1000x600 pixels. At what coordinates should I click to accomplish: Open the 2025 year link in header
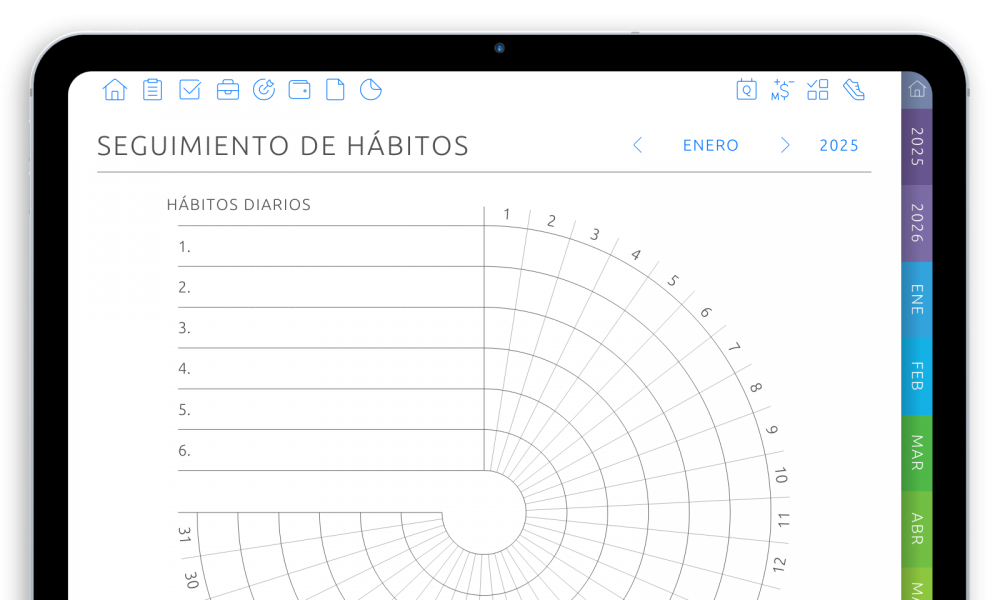click(x=839, y=145)
